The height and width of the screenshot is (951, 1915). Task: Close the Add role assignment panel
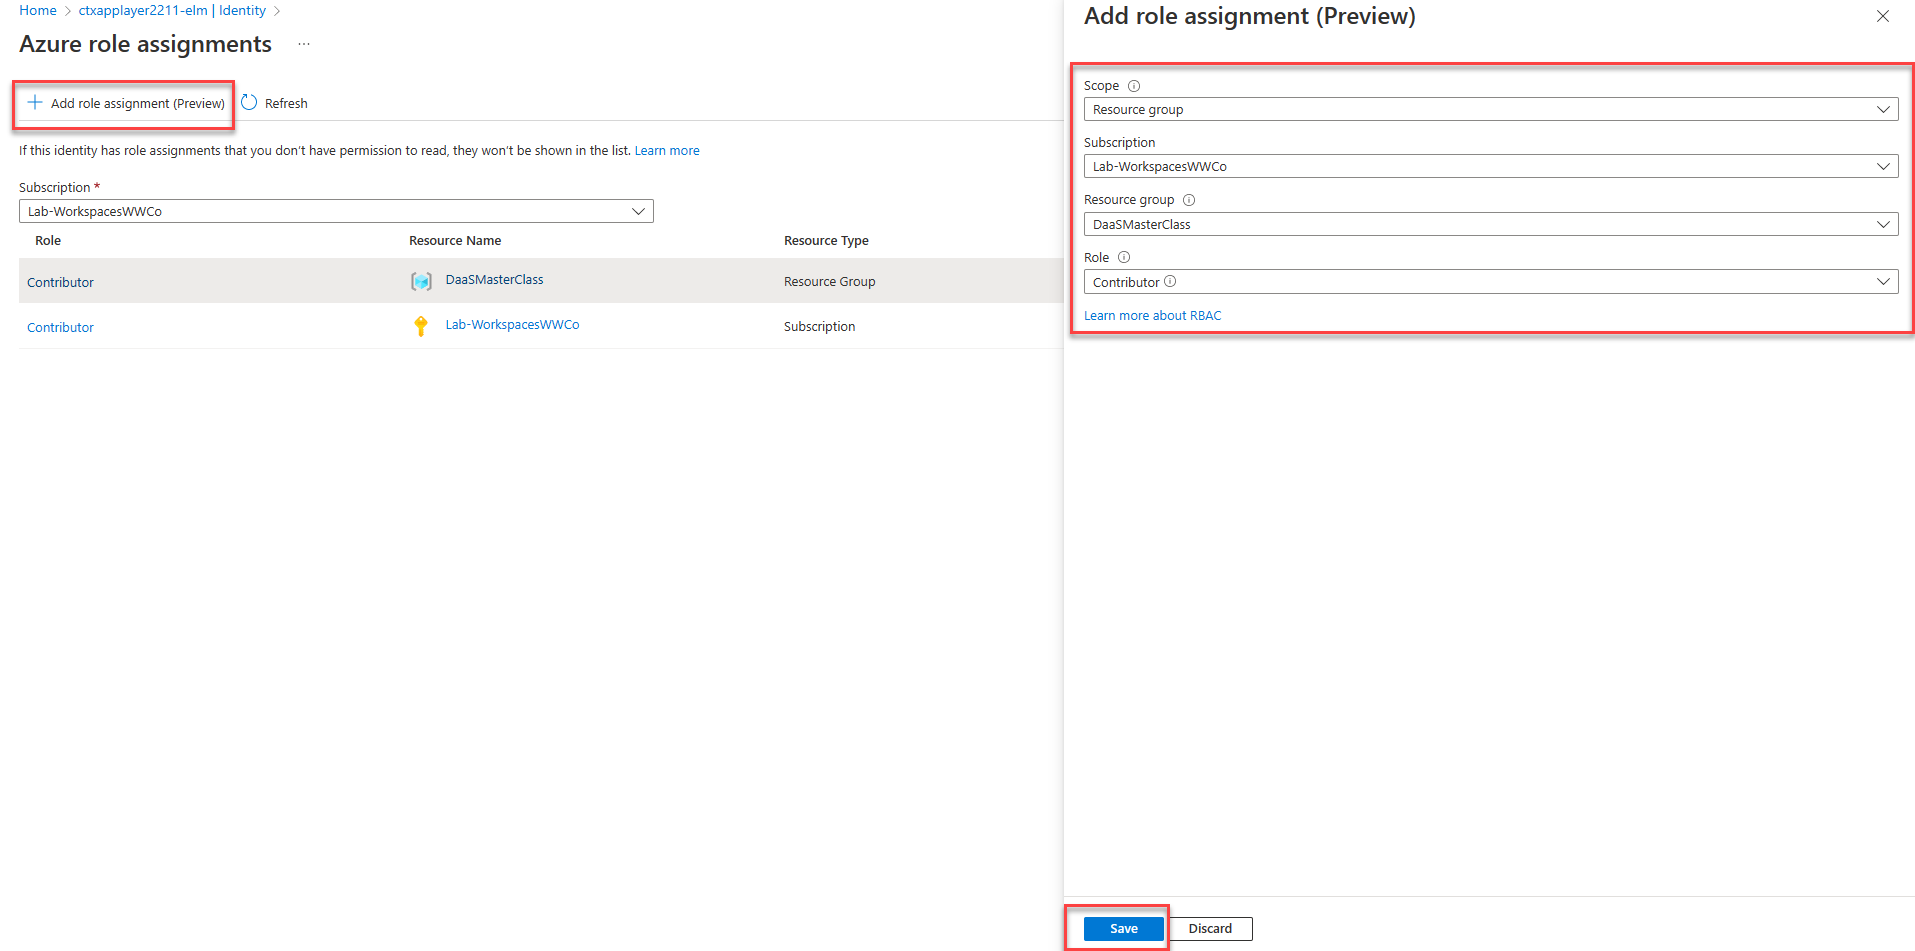[x=1882, y=17]
